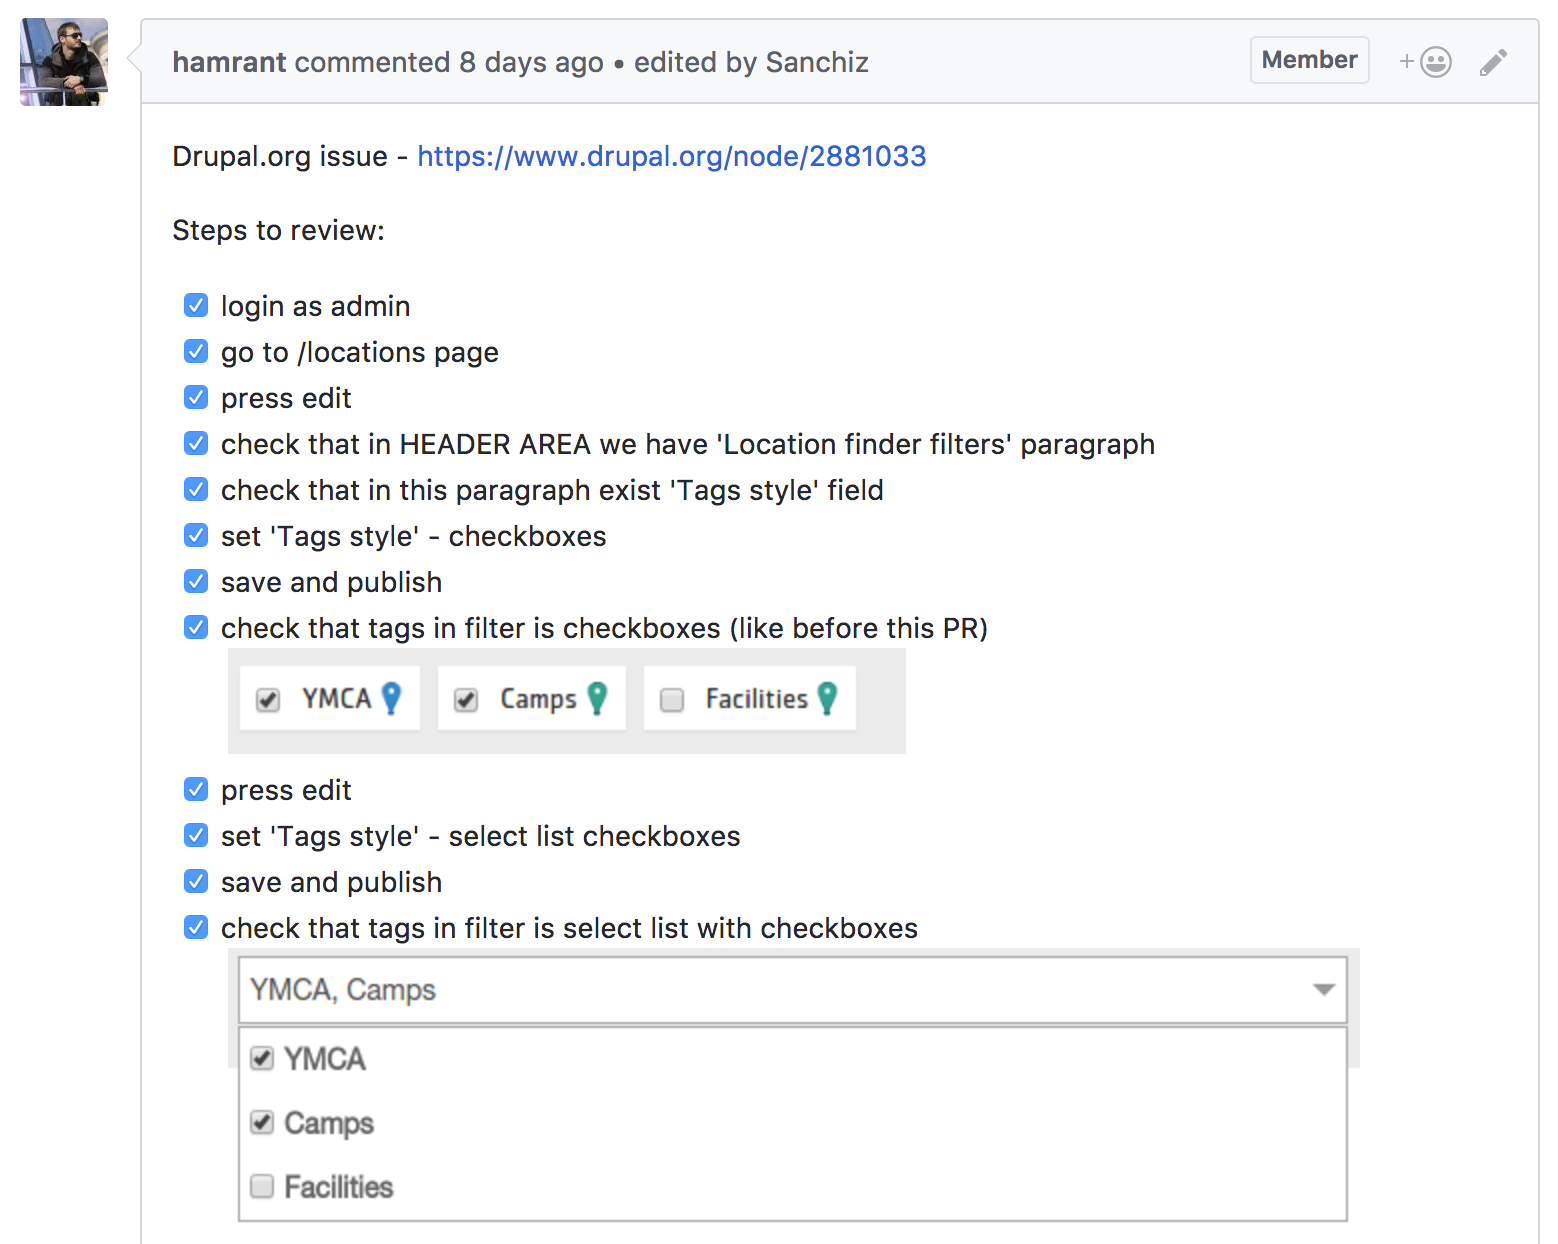This screenshot has height=1244, width=1558.
Task: Check Facilities in the dropdown list
Action: [262, 1186]
